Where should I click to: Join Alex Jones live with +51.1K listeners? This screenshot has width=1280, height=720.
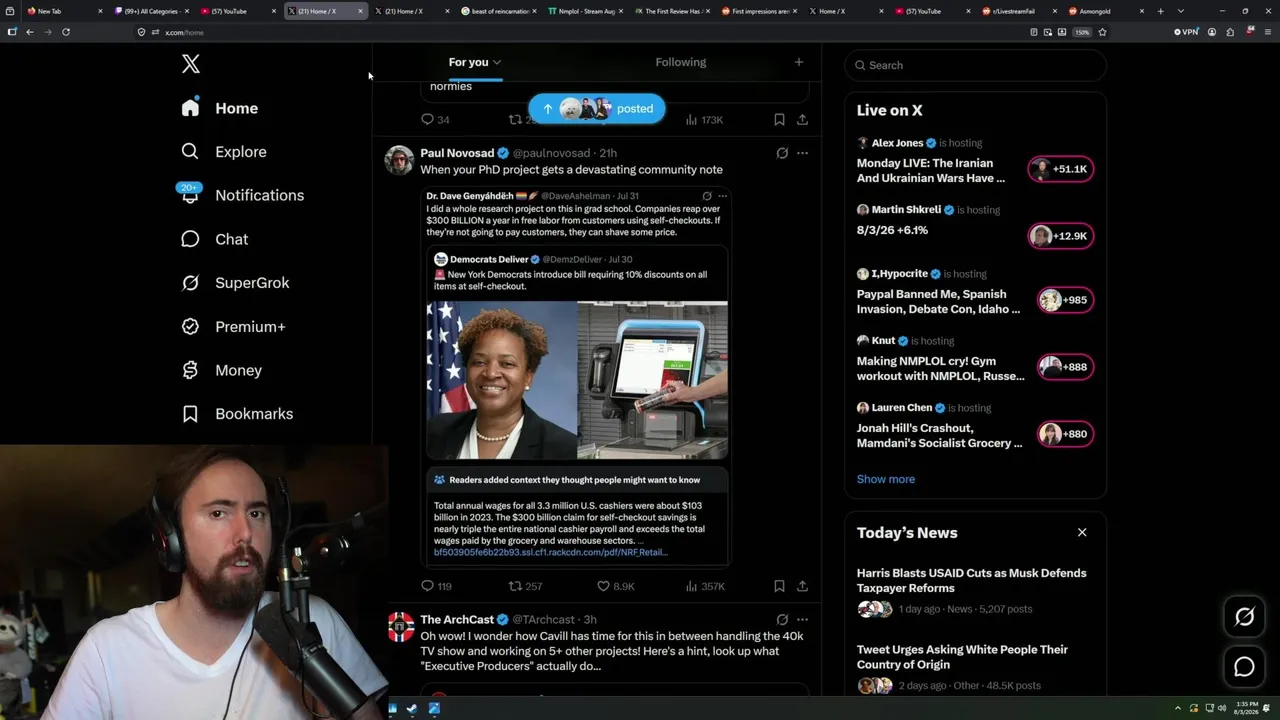click(x=1061, y=169)
